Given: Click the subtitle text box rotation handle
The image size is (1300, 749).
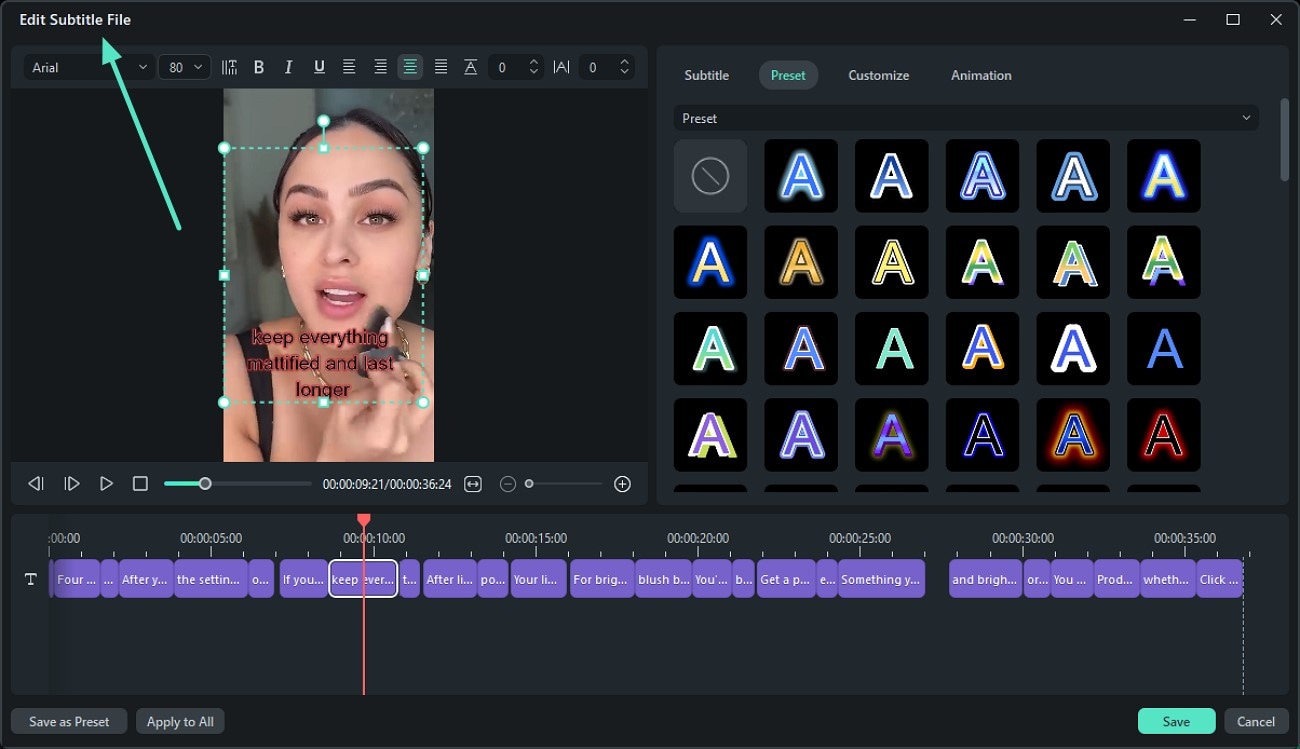Looking at the screenshot, I should pos(323,120).
